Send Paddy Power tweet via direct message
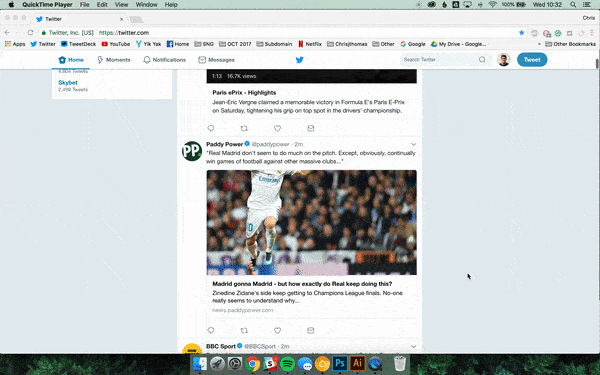Viewport: 600px width, 375px height. [x=311, y=330]
